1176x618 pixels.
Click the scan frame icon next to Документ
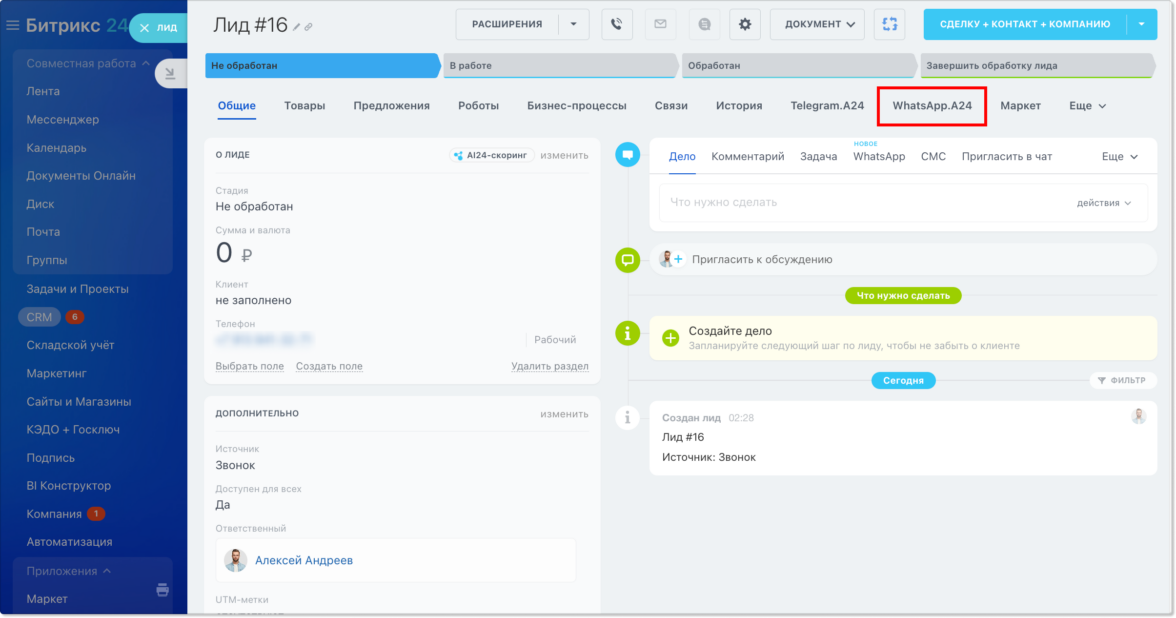tap(889, 24)
